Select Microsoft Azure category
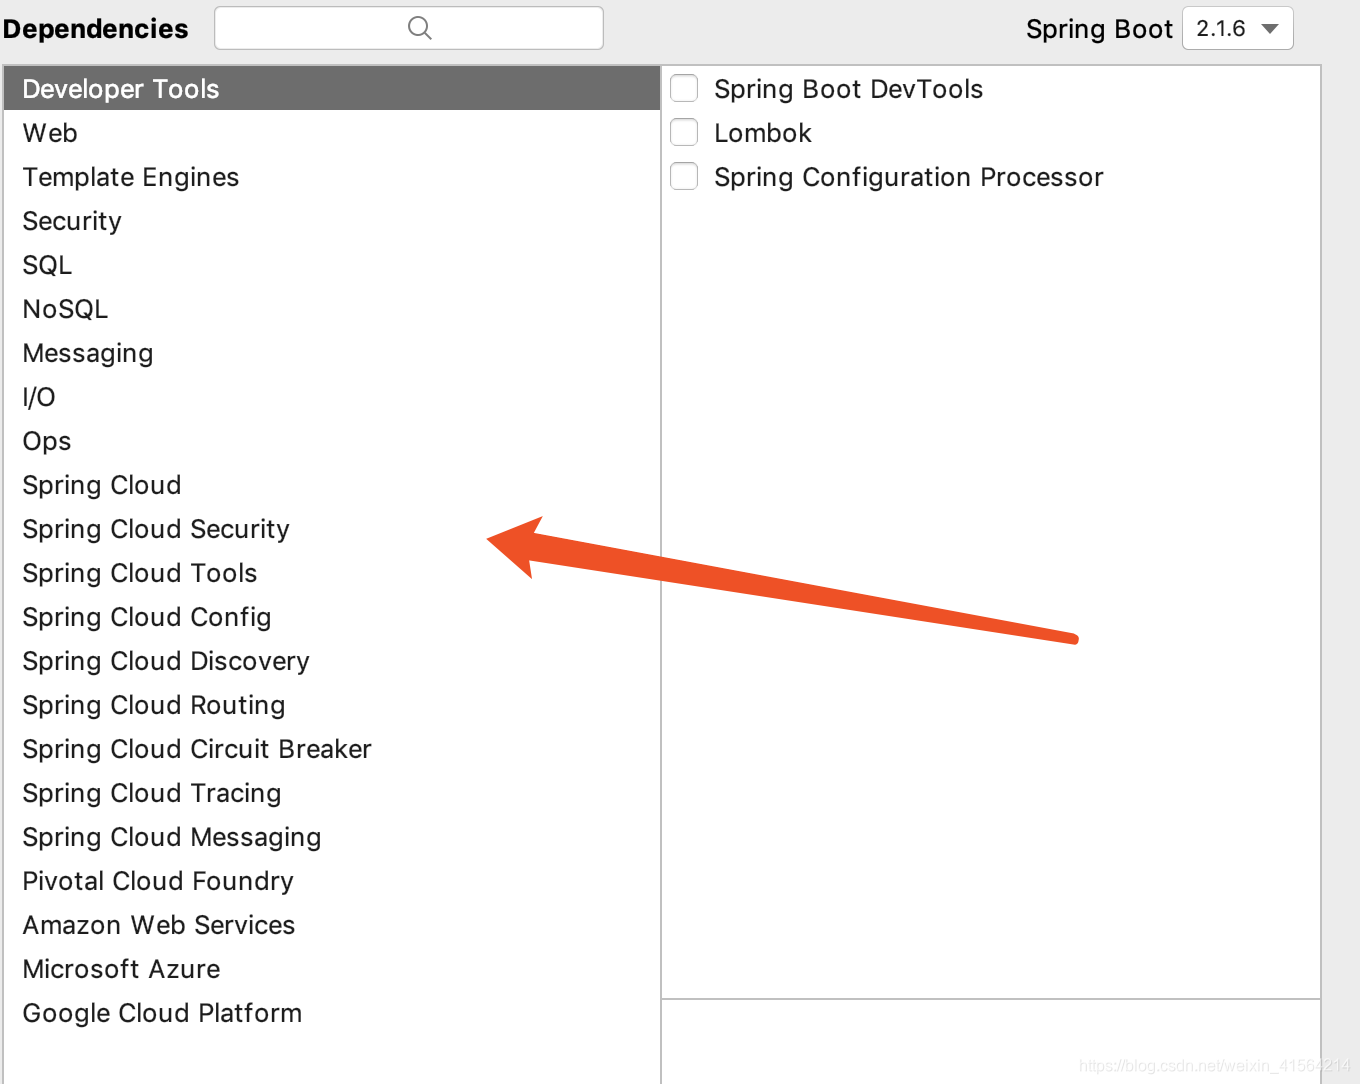This screenshot has height=1084, width=1360. pyautogui.click(x=332, y=969)
